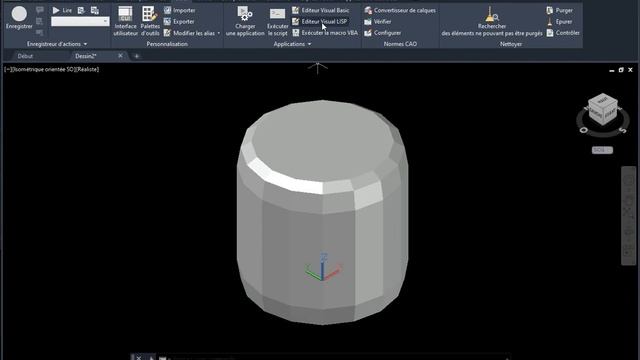Expand the Applications panel
Viewport: 640px width, 360px height.
tap(292, 44)
